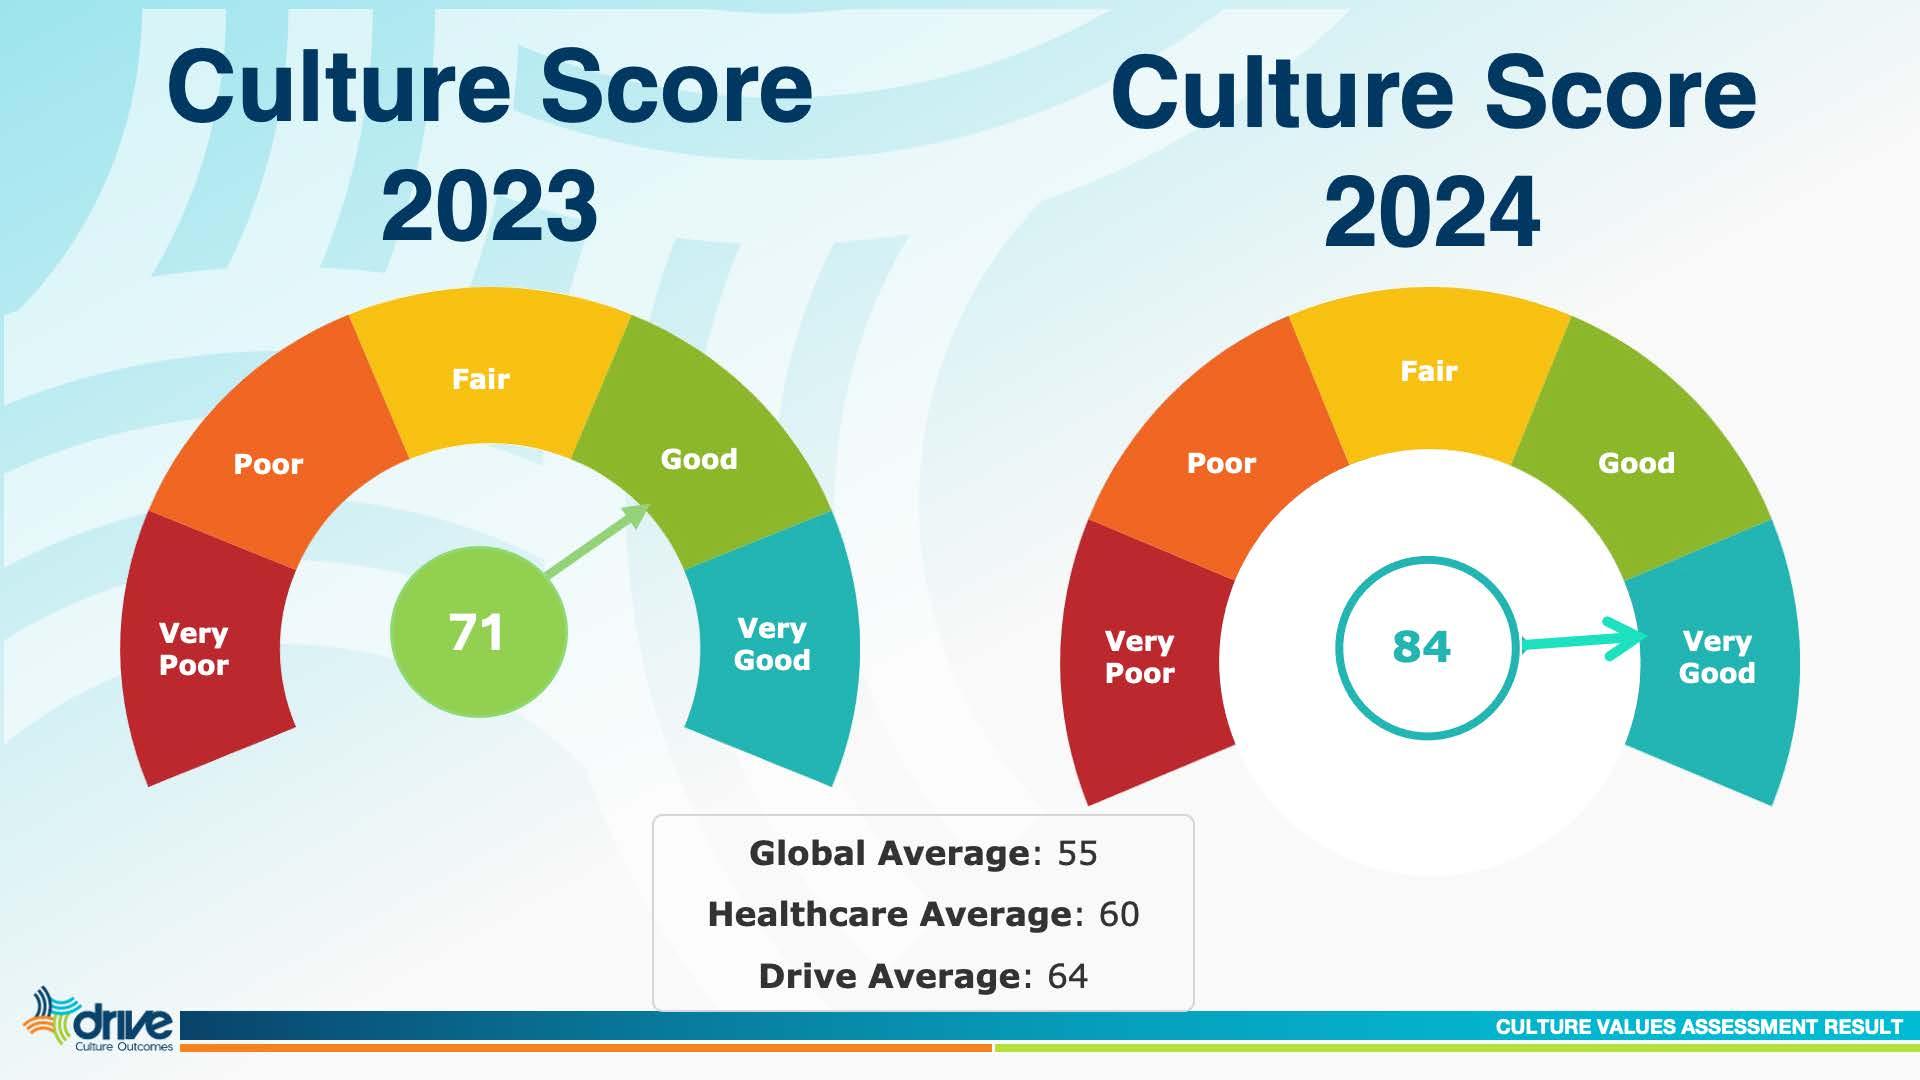
Task: Click the Drive Culture Outcomes logo
Action: (x=100, y=1022)
